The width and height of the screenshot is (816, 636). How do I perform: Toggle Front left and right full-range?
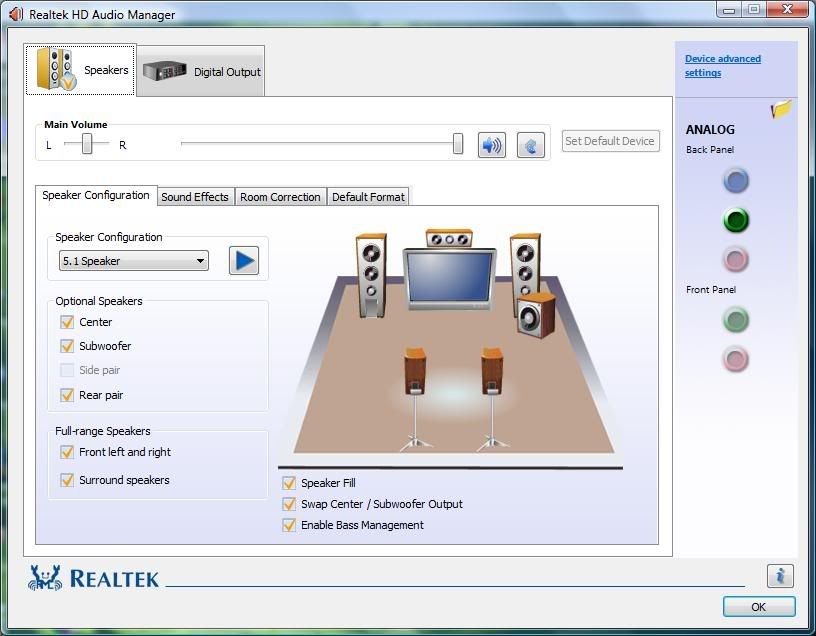point(67,452)
